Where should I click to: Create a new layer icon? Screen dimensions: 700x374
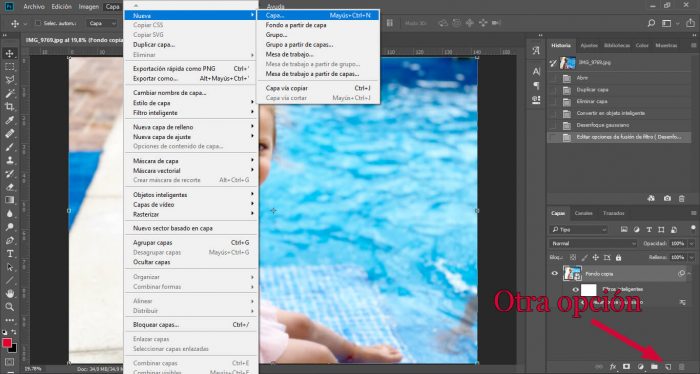[x=668, y=366]
